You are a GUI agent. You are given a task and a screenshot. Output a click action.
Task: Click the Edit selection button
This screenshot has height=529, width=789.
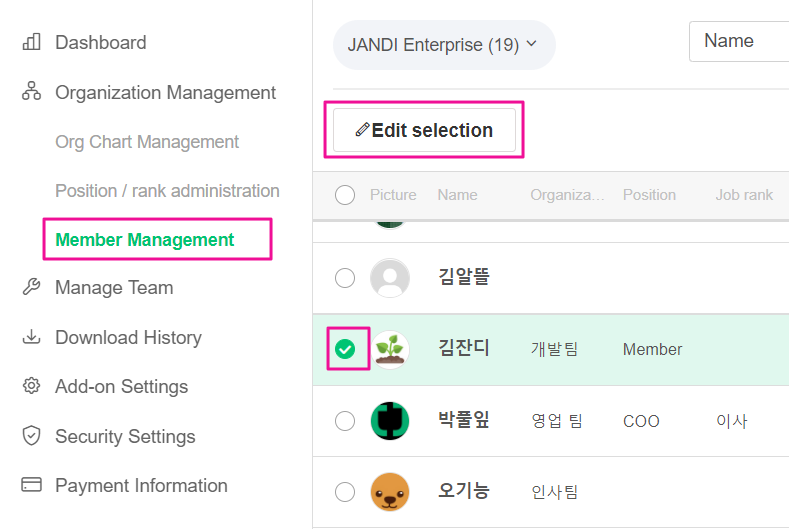click(424, 130)
